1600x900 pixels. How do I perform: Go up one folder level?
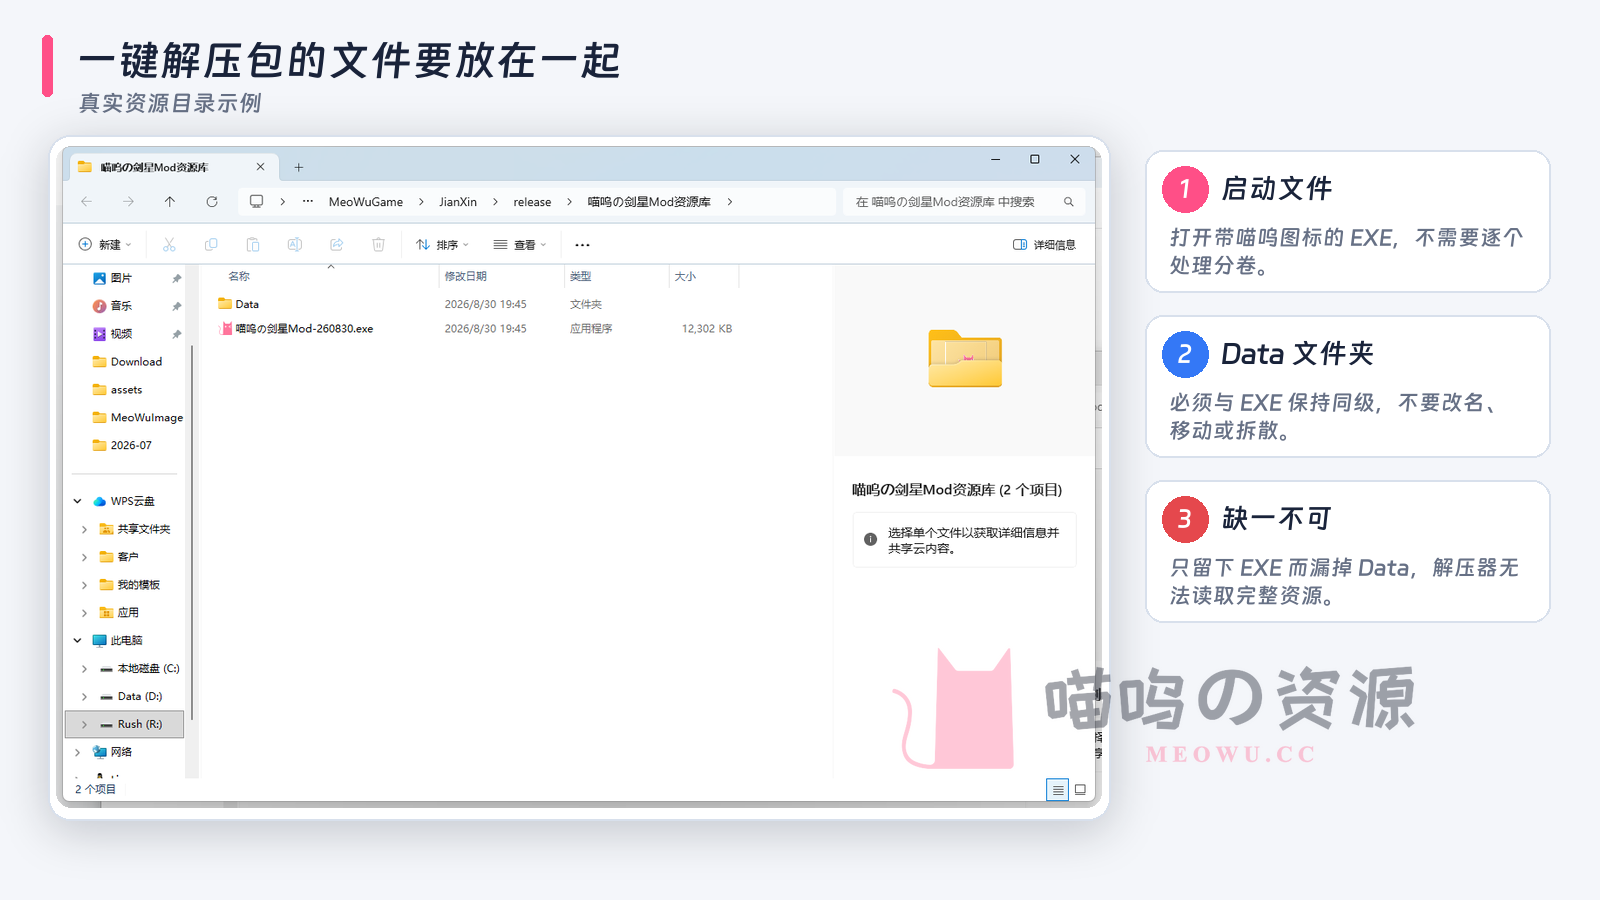click(170, 202)
